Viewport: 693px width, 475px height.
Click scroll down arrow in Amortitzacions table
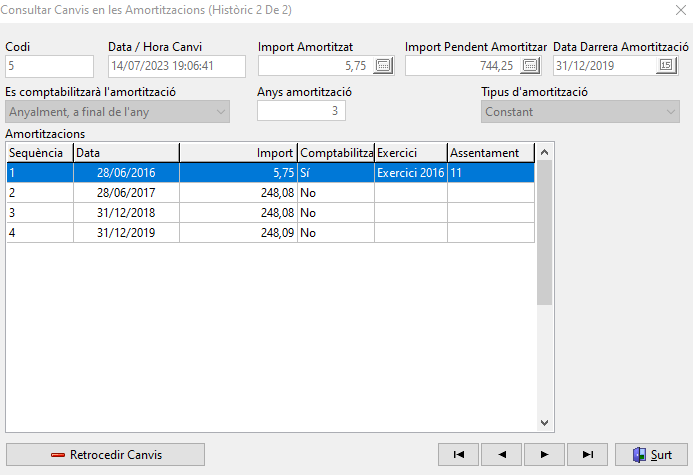(544, 423)
